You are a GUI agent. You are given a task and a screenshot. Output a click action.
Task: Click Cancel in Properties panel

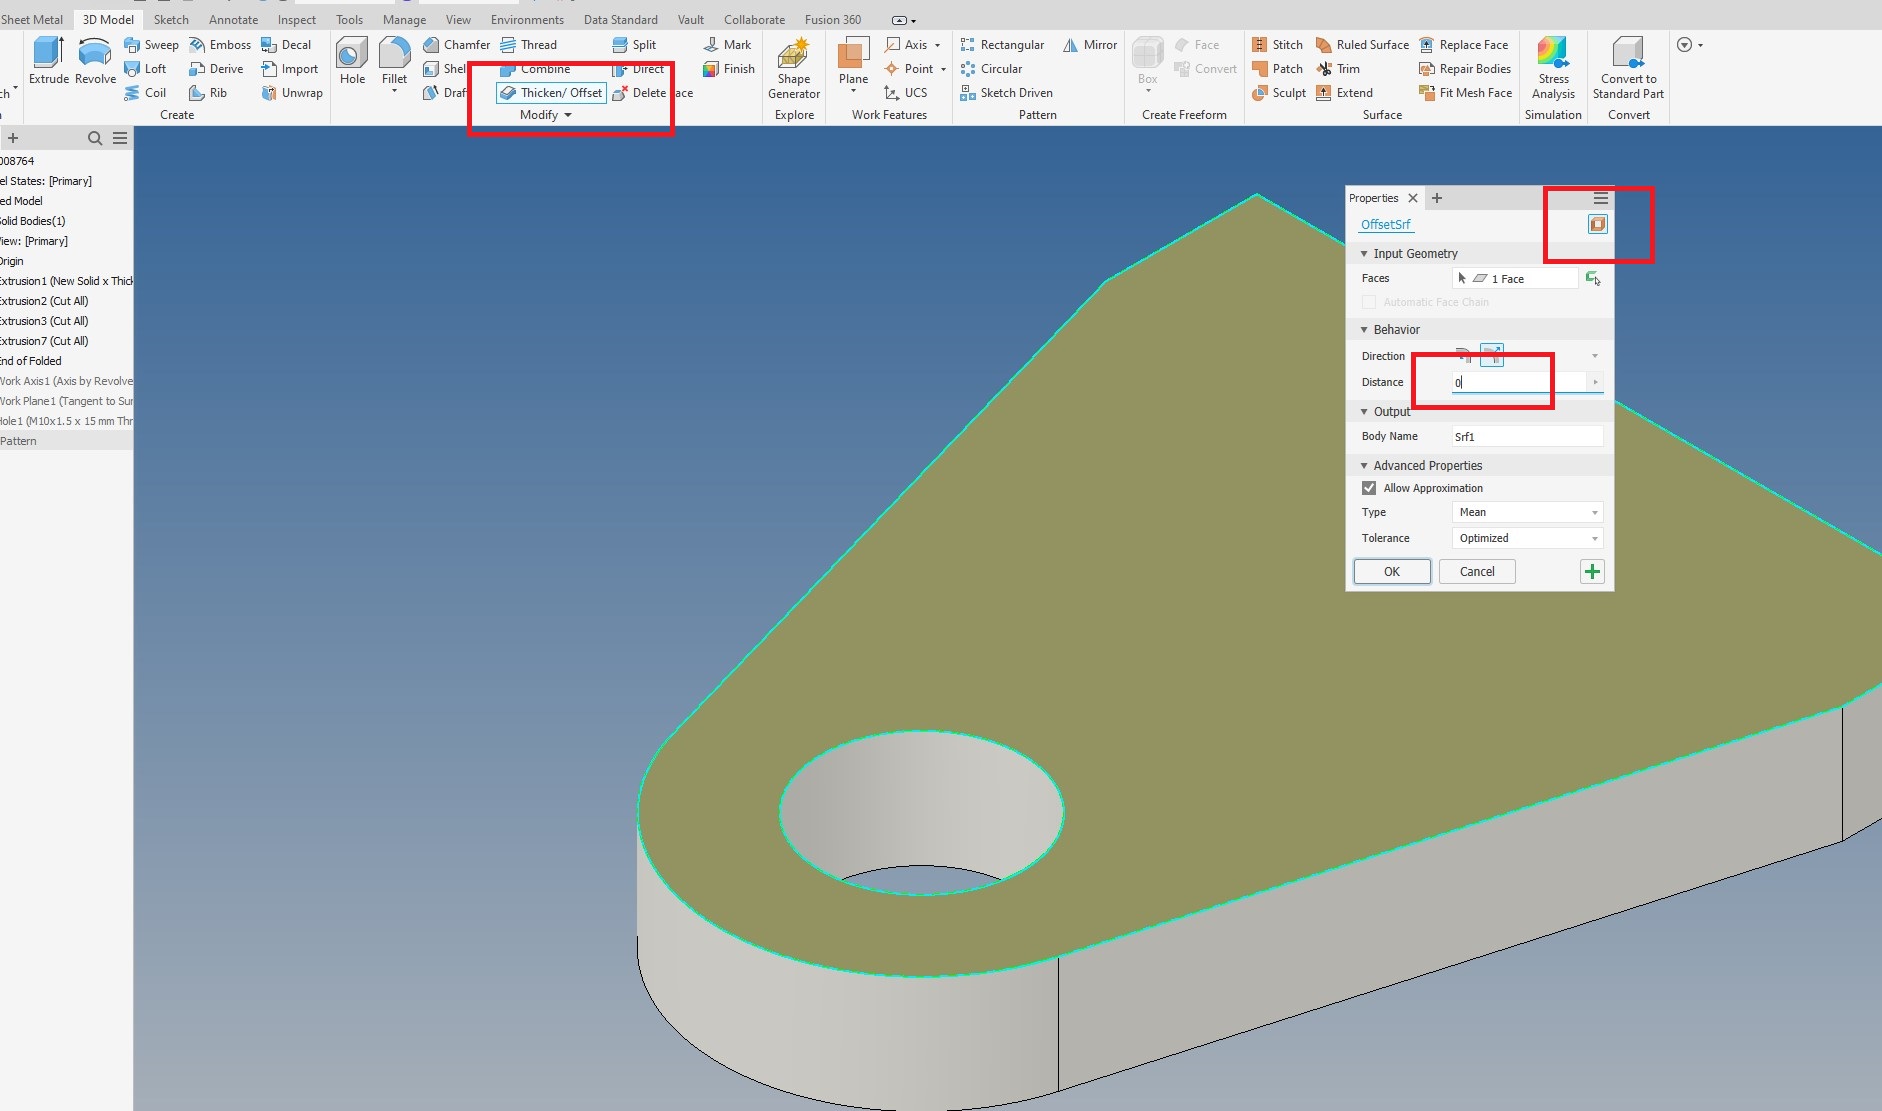coord(1477,572)
